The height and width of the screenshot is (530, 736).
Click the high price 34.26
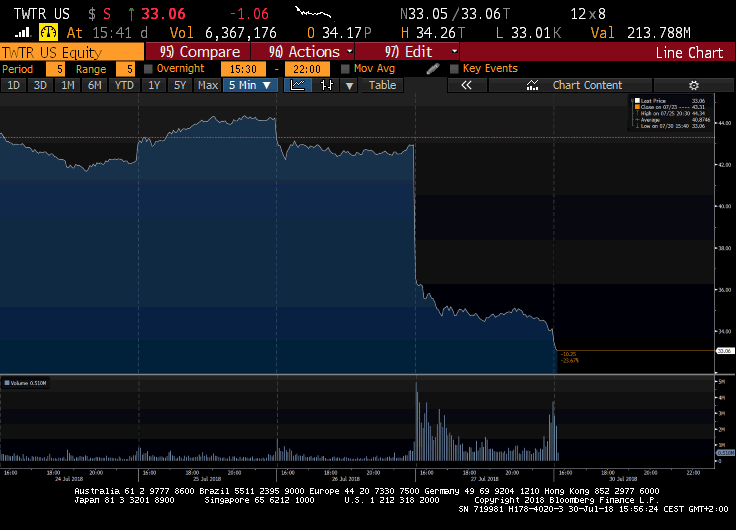(436, 33)
